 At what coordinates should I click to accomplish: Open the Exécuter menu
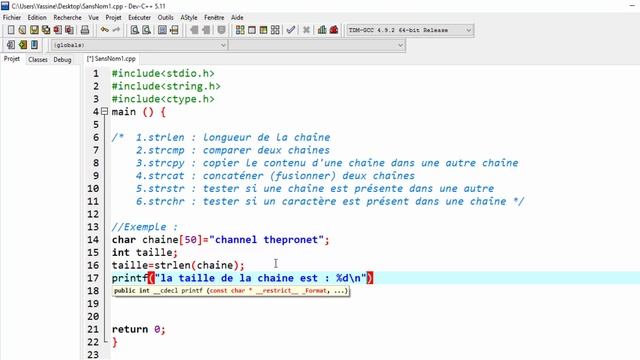[x=140, y=18]
